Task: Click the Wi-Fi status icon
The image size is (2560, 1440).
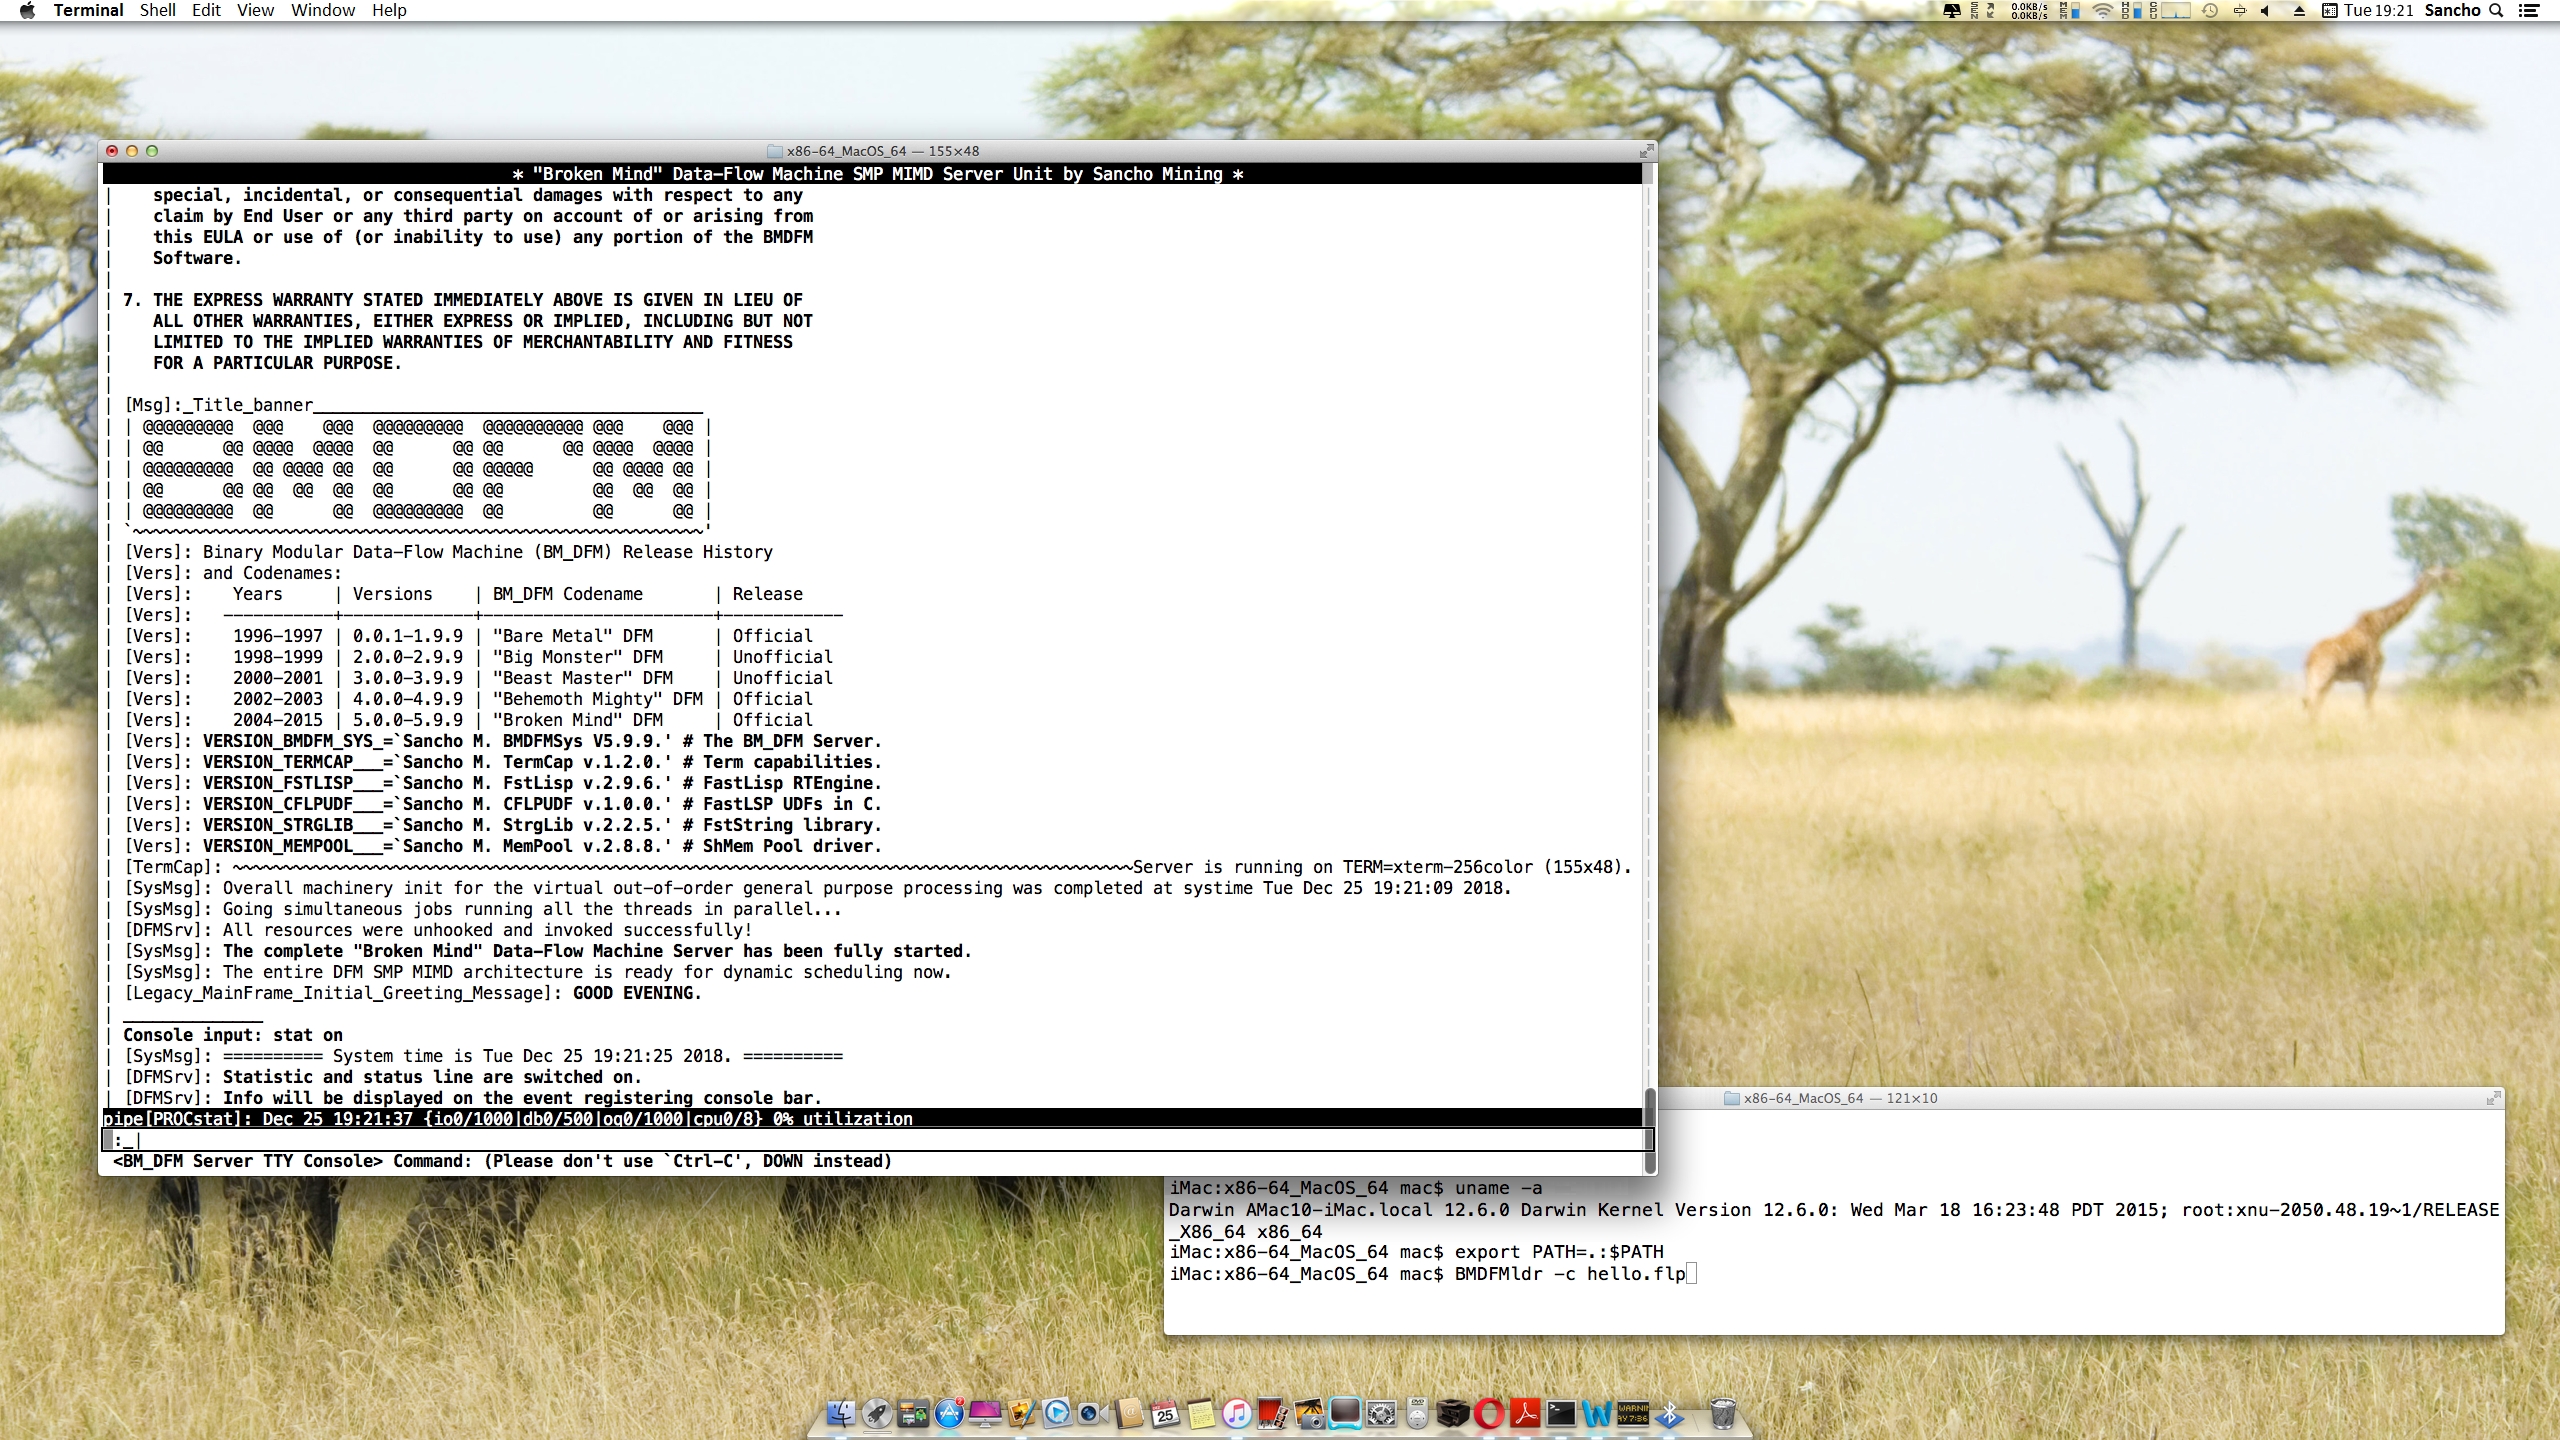Action: point(2102,10)
